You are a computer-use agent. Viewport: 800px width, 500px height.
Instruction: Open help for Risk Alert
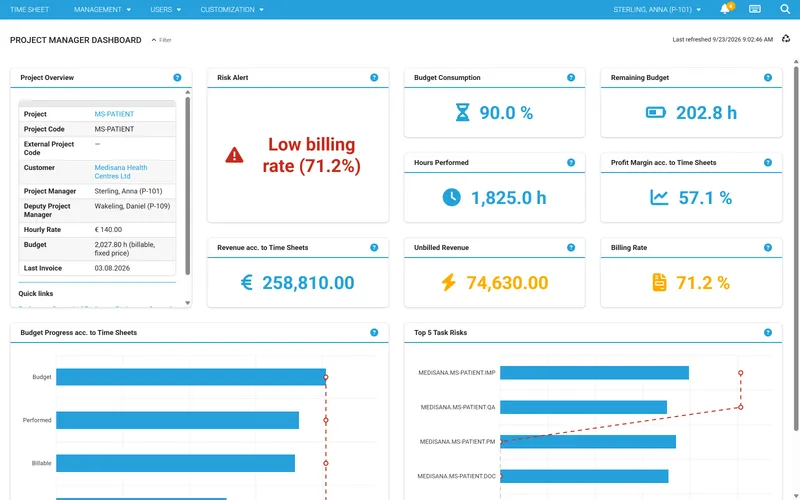point(374,78)
